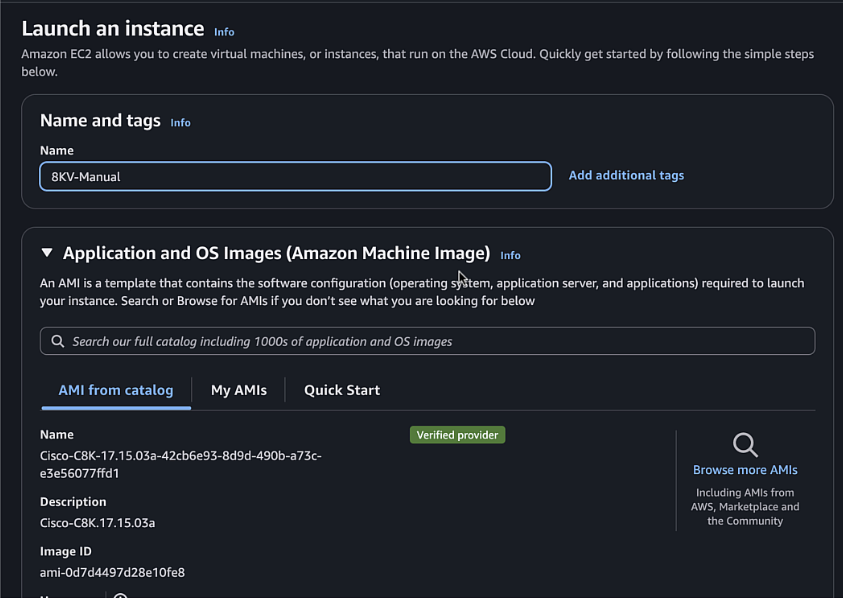
Task: Click the Description label under AMI name
Action: pyautogui.click(x=73, y=502)
